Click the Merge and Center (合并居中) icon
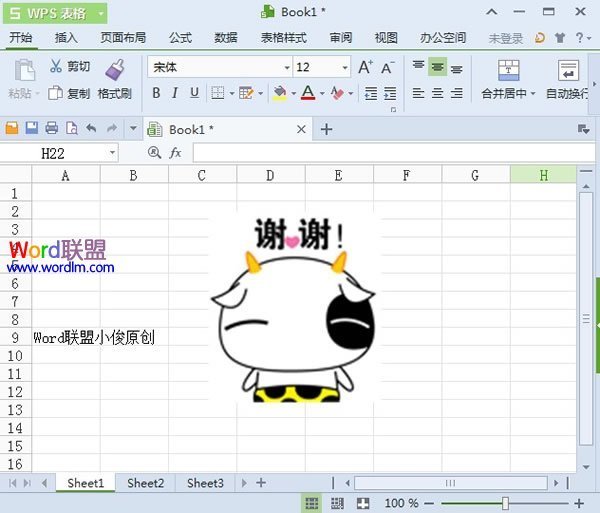This screenshot has height=513, width=600. point(509,69)
